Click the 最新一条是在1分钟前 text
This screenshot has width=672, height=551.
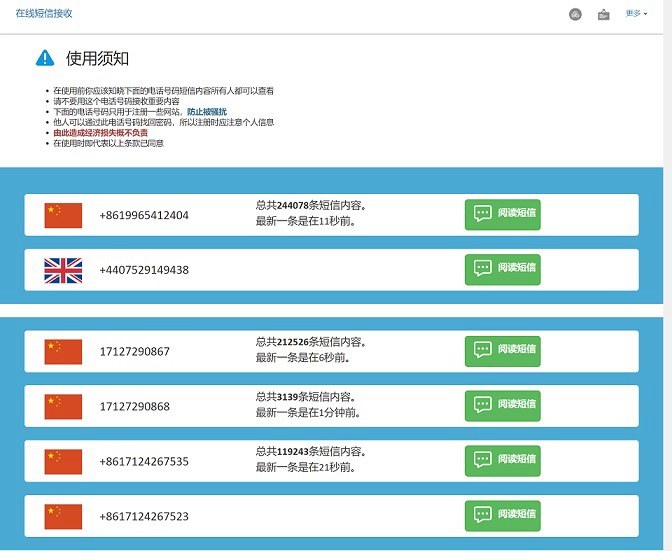309,413
